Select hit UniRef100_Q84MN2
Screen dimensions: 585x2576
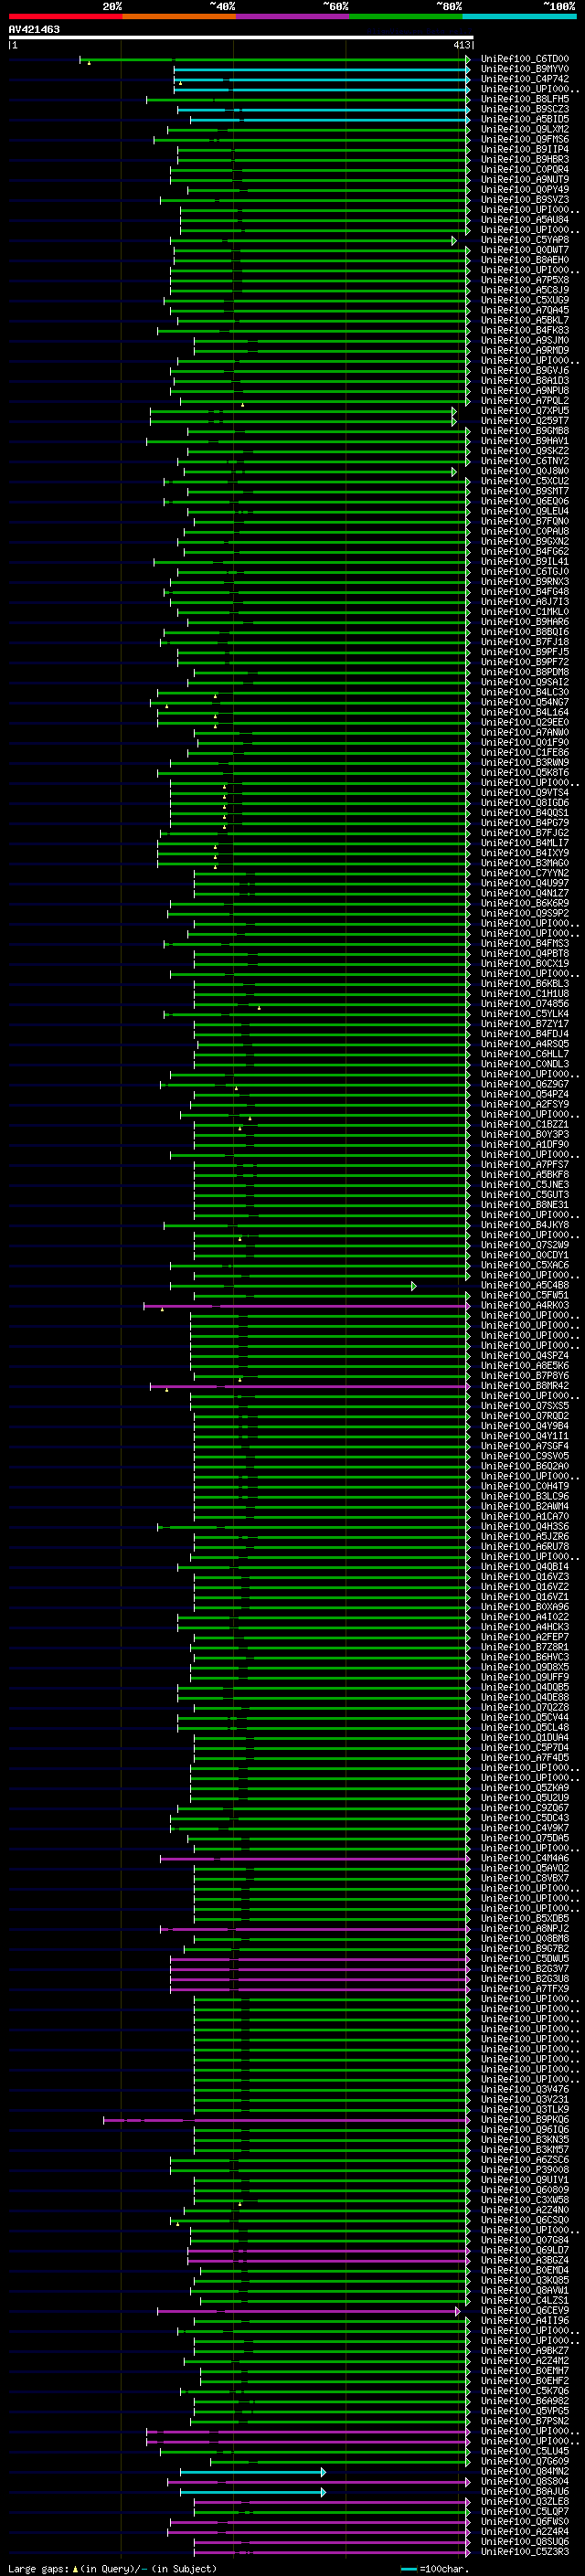pyautogui.click(x=524, y=2472)
